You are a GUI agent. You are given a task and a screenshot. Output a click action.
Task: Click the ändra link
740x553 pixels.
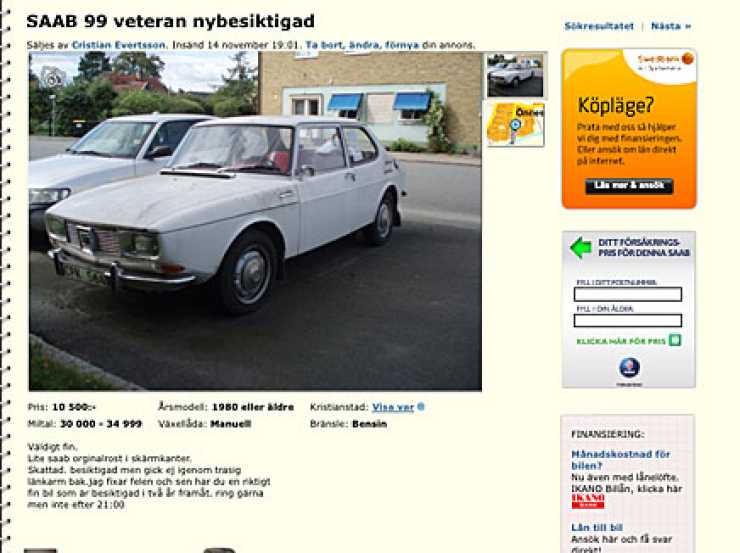[x=364, y=45]
